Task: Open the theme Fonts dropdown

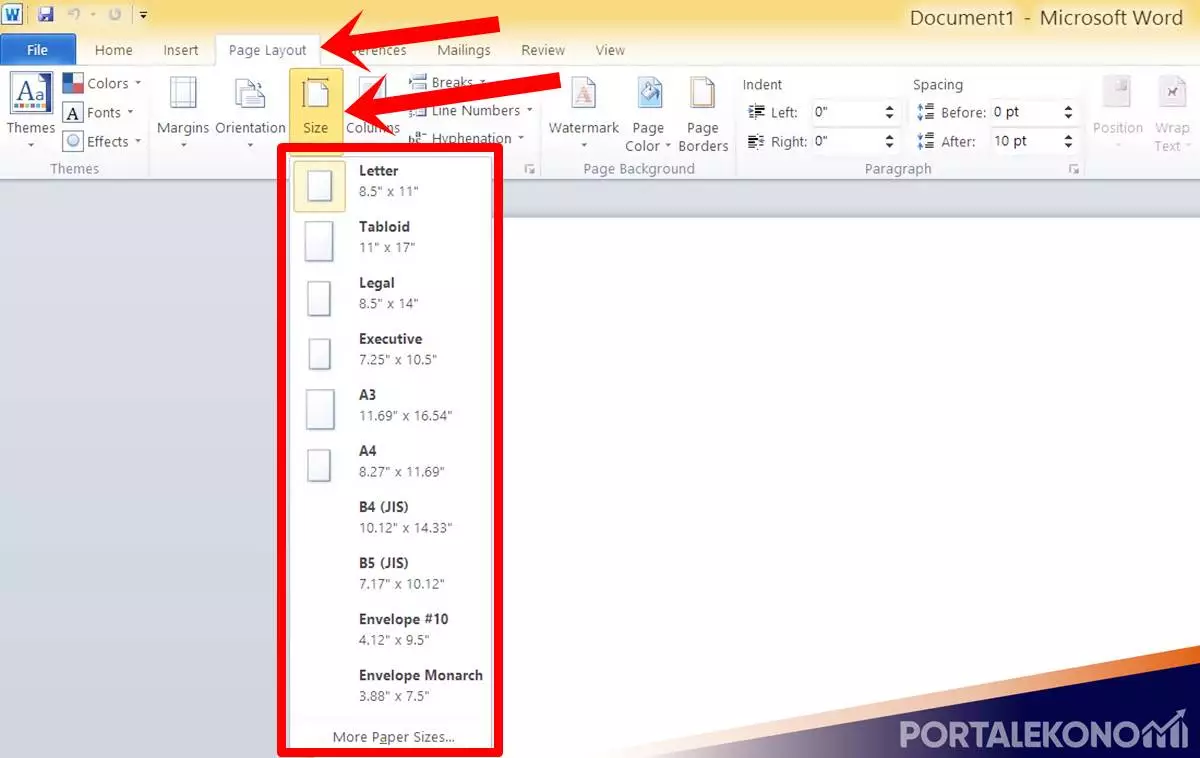Action: point(98,112)
